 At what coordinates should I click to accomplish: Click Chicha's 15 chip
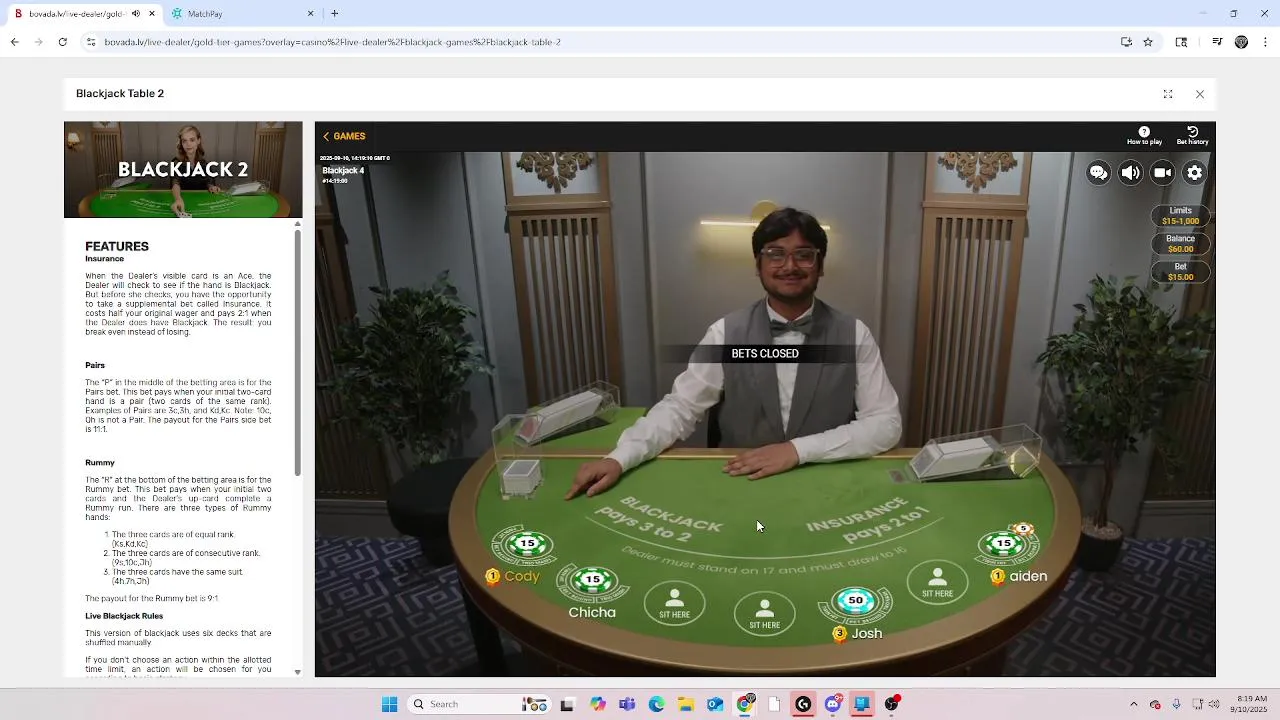tap(592, 579)
